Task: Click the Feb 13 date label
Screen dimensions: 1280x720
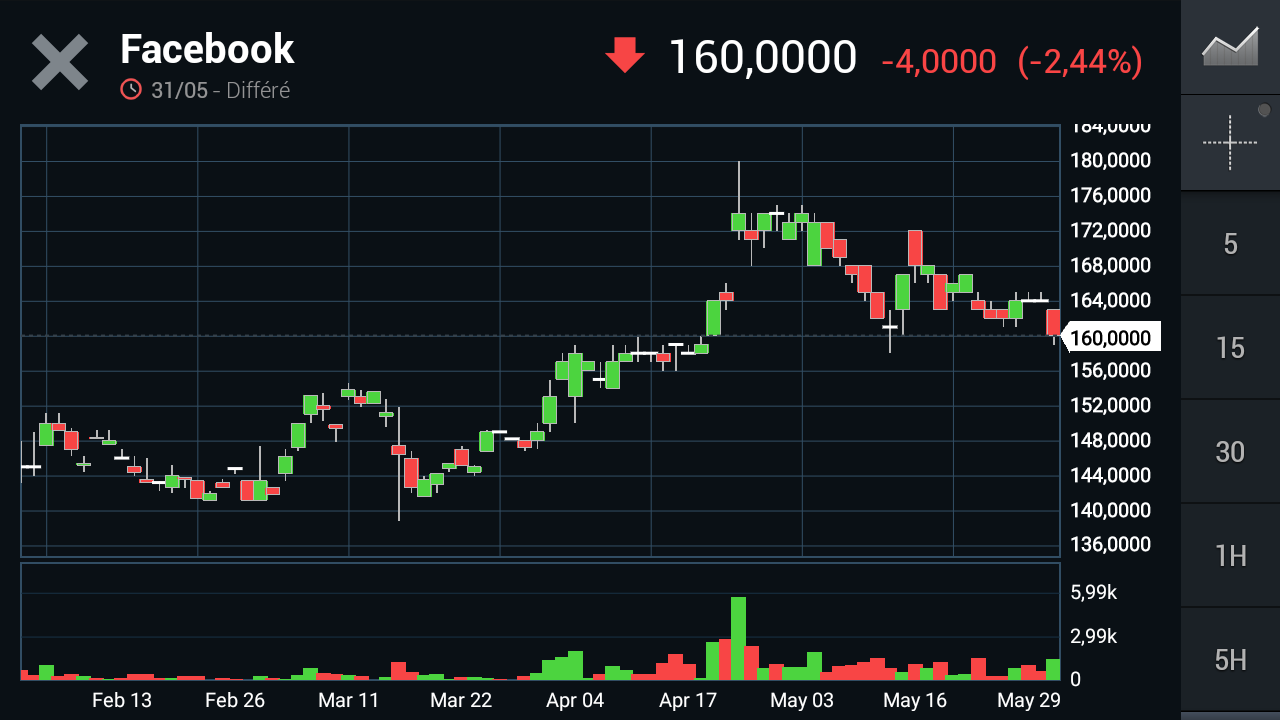Action: click(x=122, y=700)
